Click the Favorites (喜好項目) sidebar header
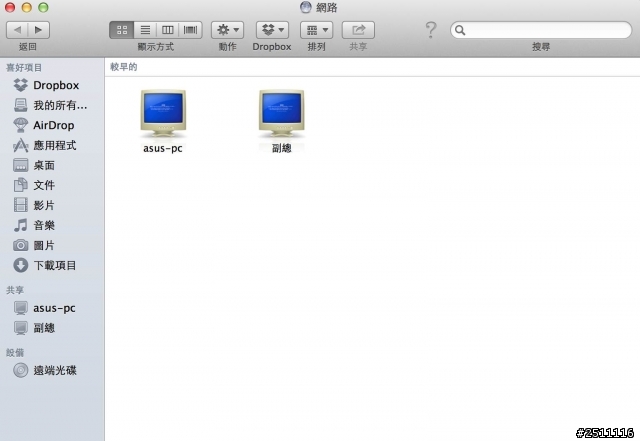The height and width of the screenshot is (441, 640). click(24, 68)
